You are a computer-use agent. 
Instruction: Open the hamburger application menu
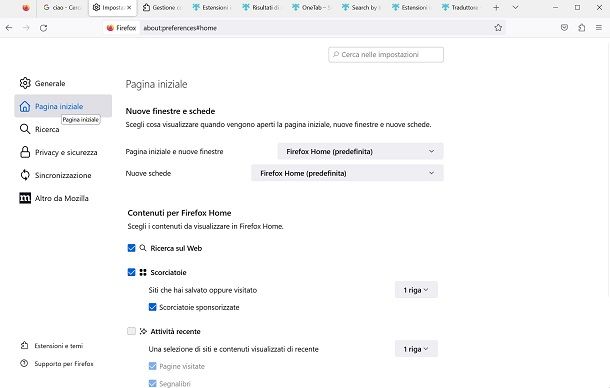point(599,28)
